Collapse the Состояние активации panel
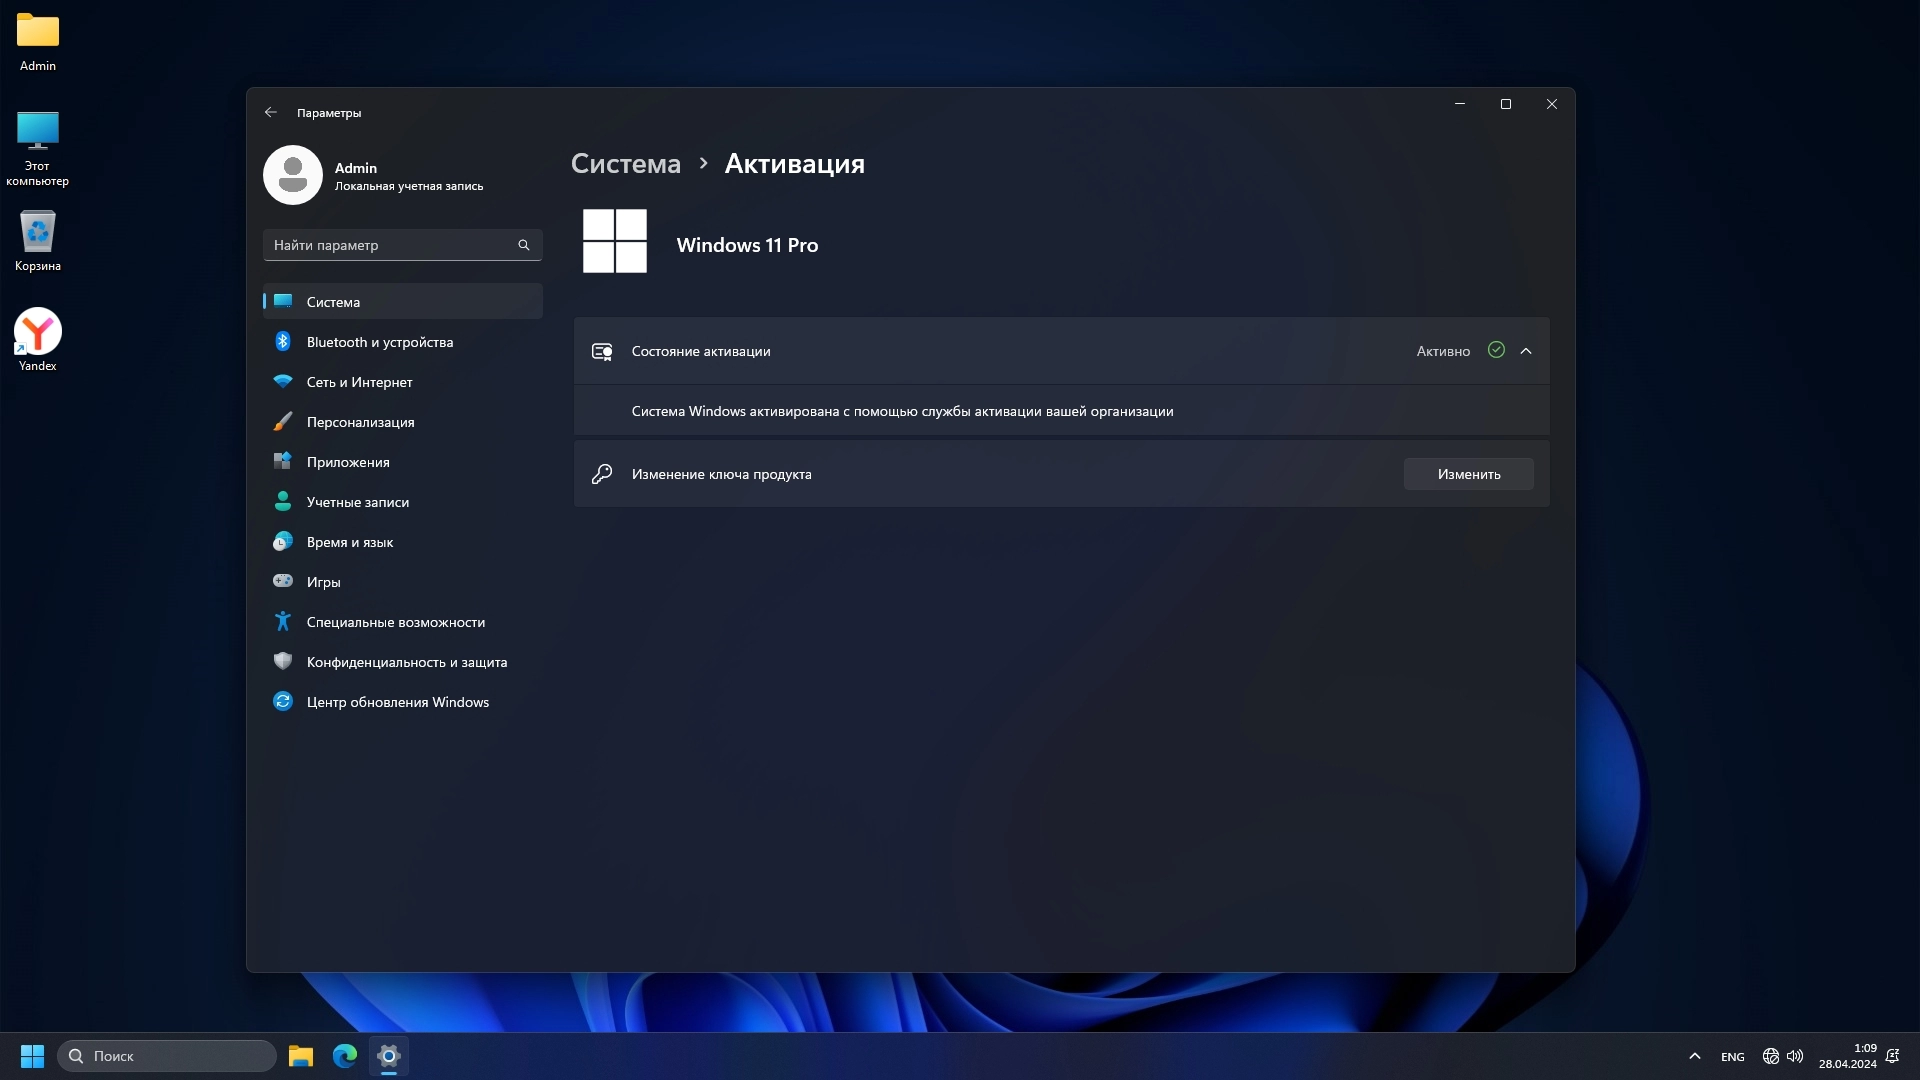Viewport: 1920px width, 1080px height. (1526, 351)
